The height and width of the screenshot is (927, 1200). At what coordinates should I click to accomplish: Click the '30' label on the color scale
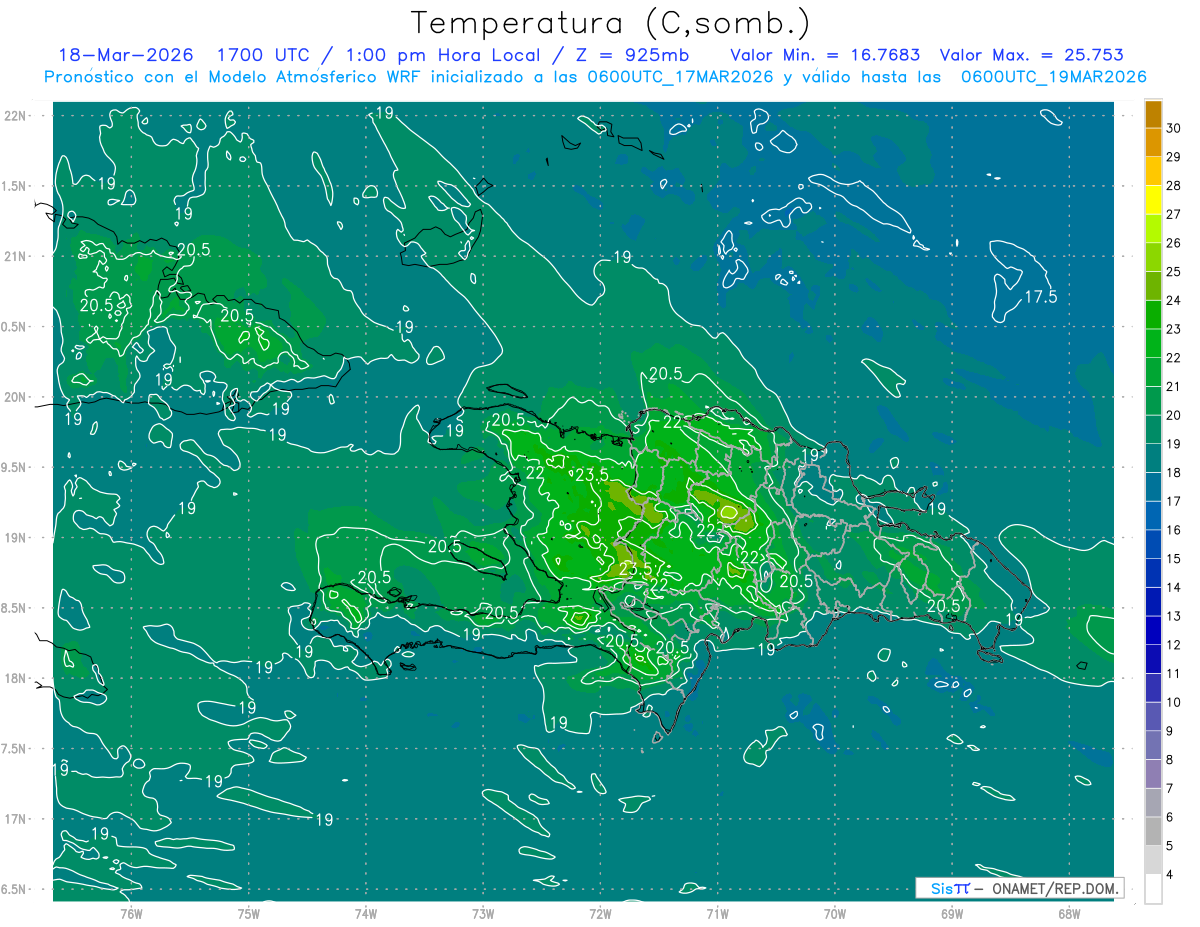1174,128
